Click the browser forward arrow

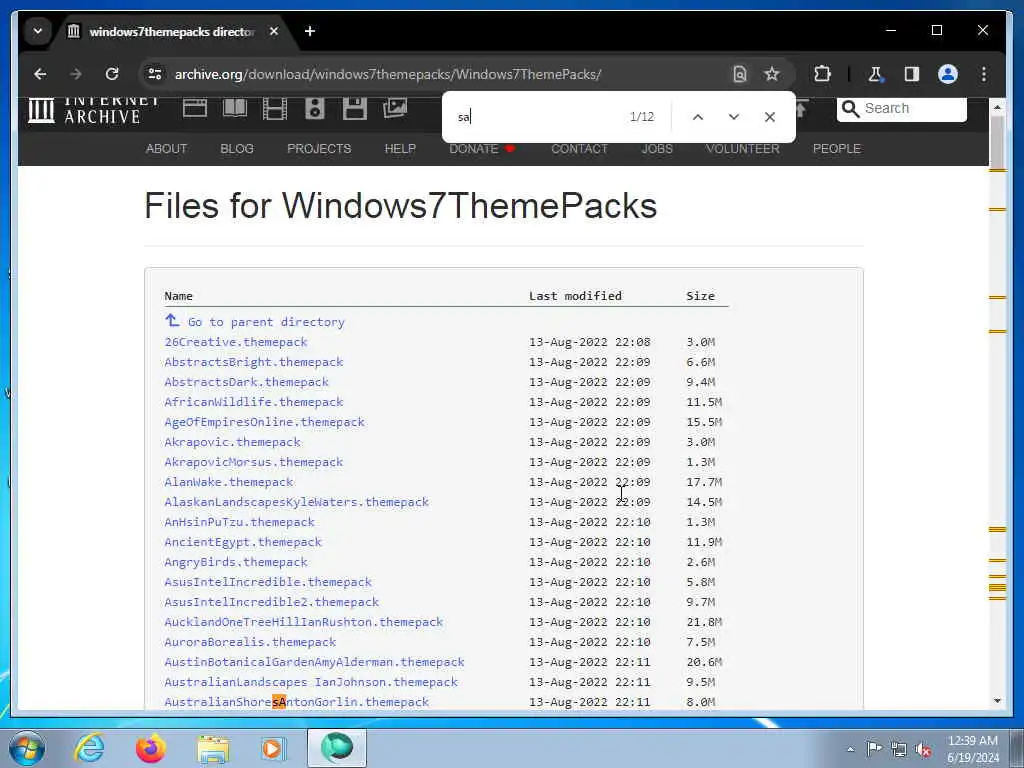(x=76, y=74)
